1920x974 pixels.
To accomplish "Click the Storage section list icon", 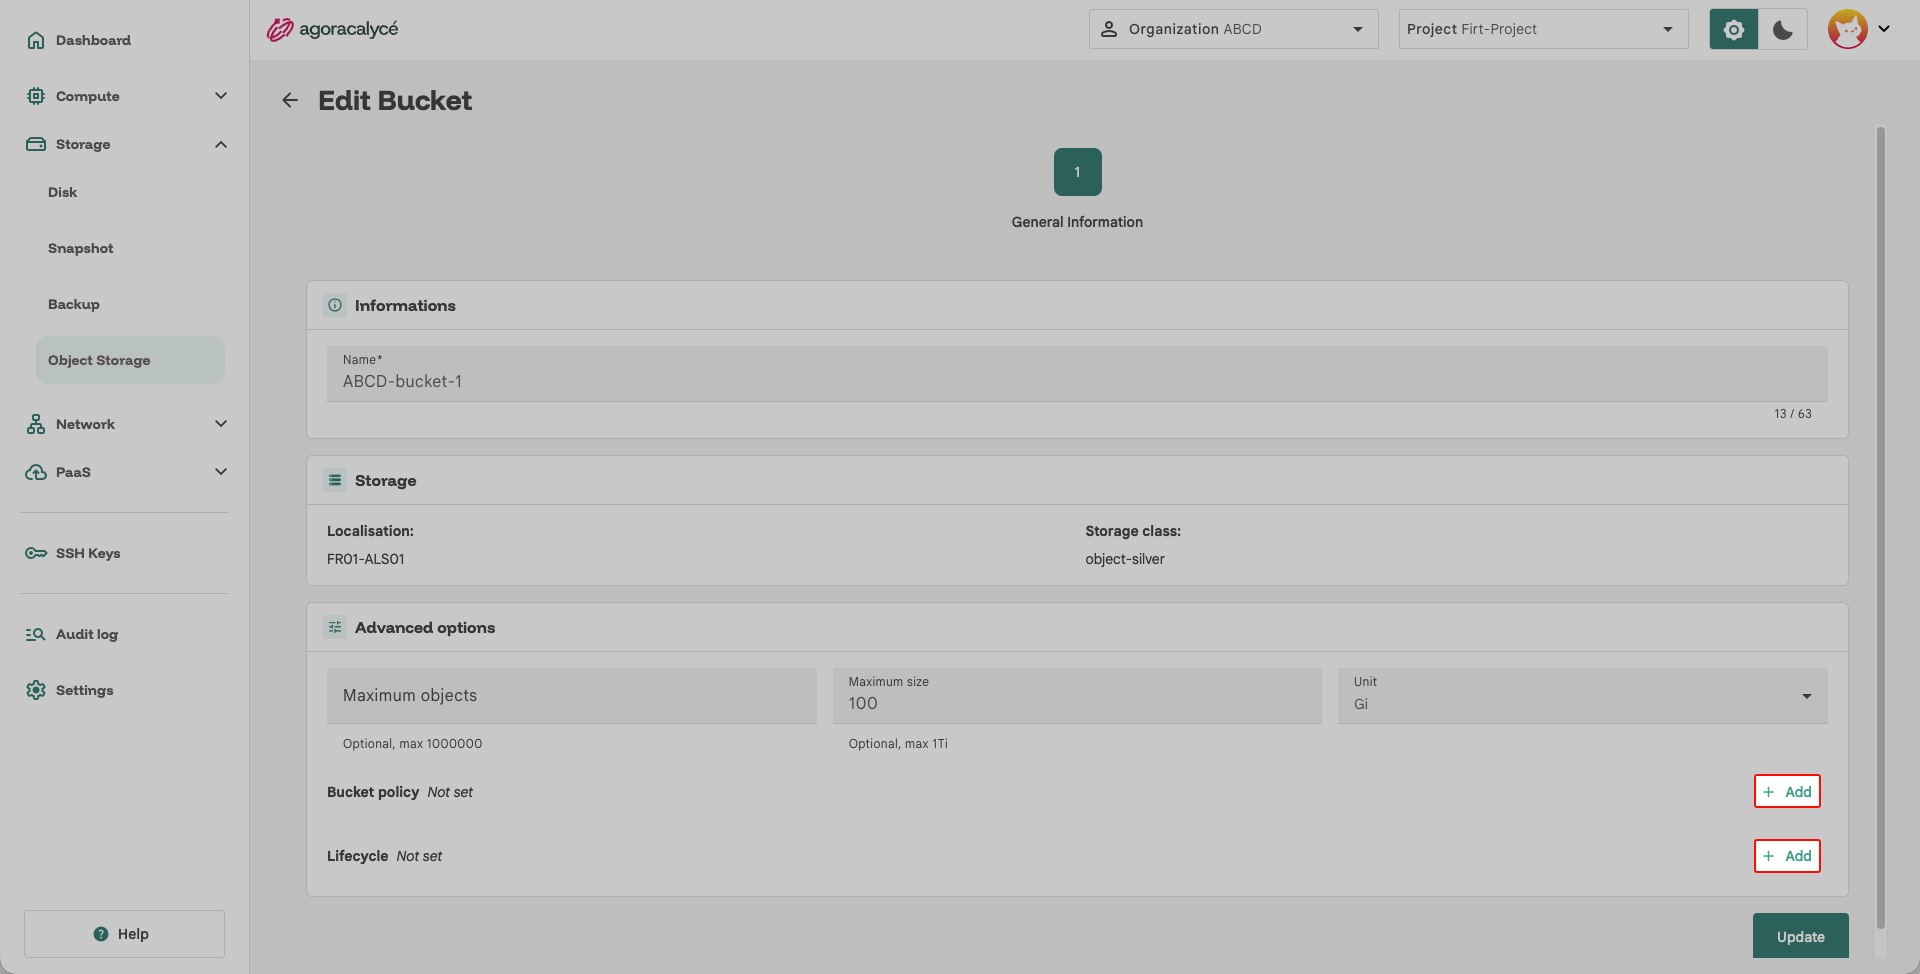I will pos(335,480).
